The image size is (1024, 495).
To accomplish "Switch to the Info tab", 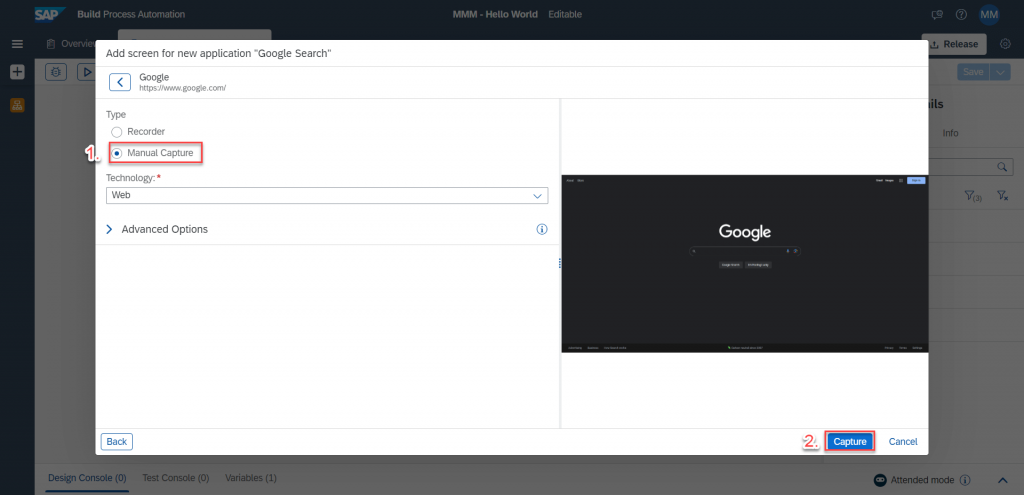I will (950, 133).
